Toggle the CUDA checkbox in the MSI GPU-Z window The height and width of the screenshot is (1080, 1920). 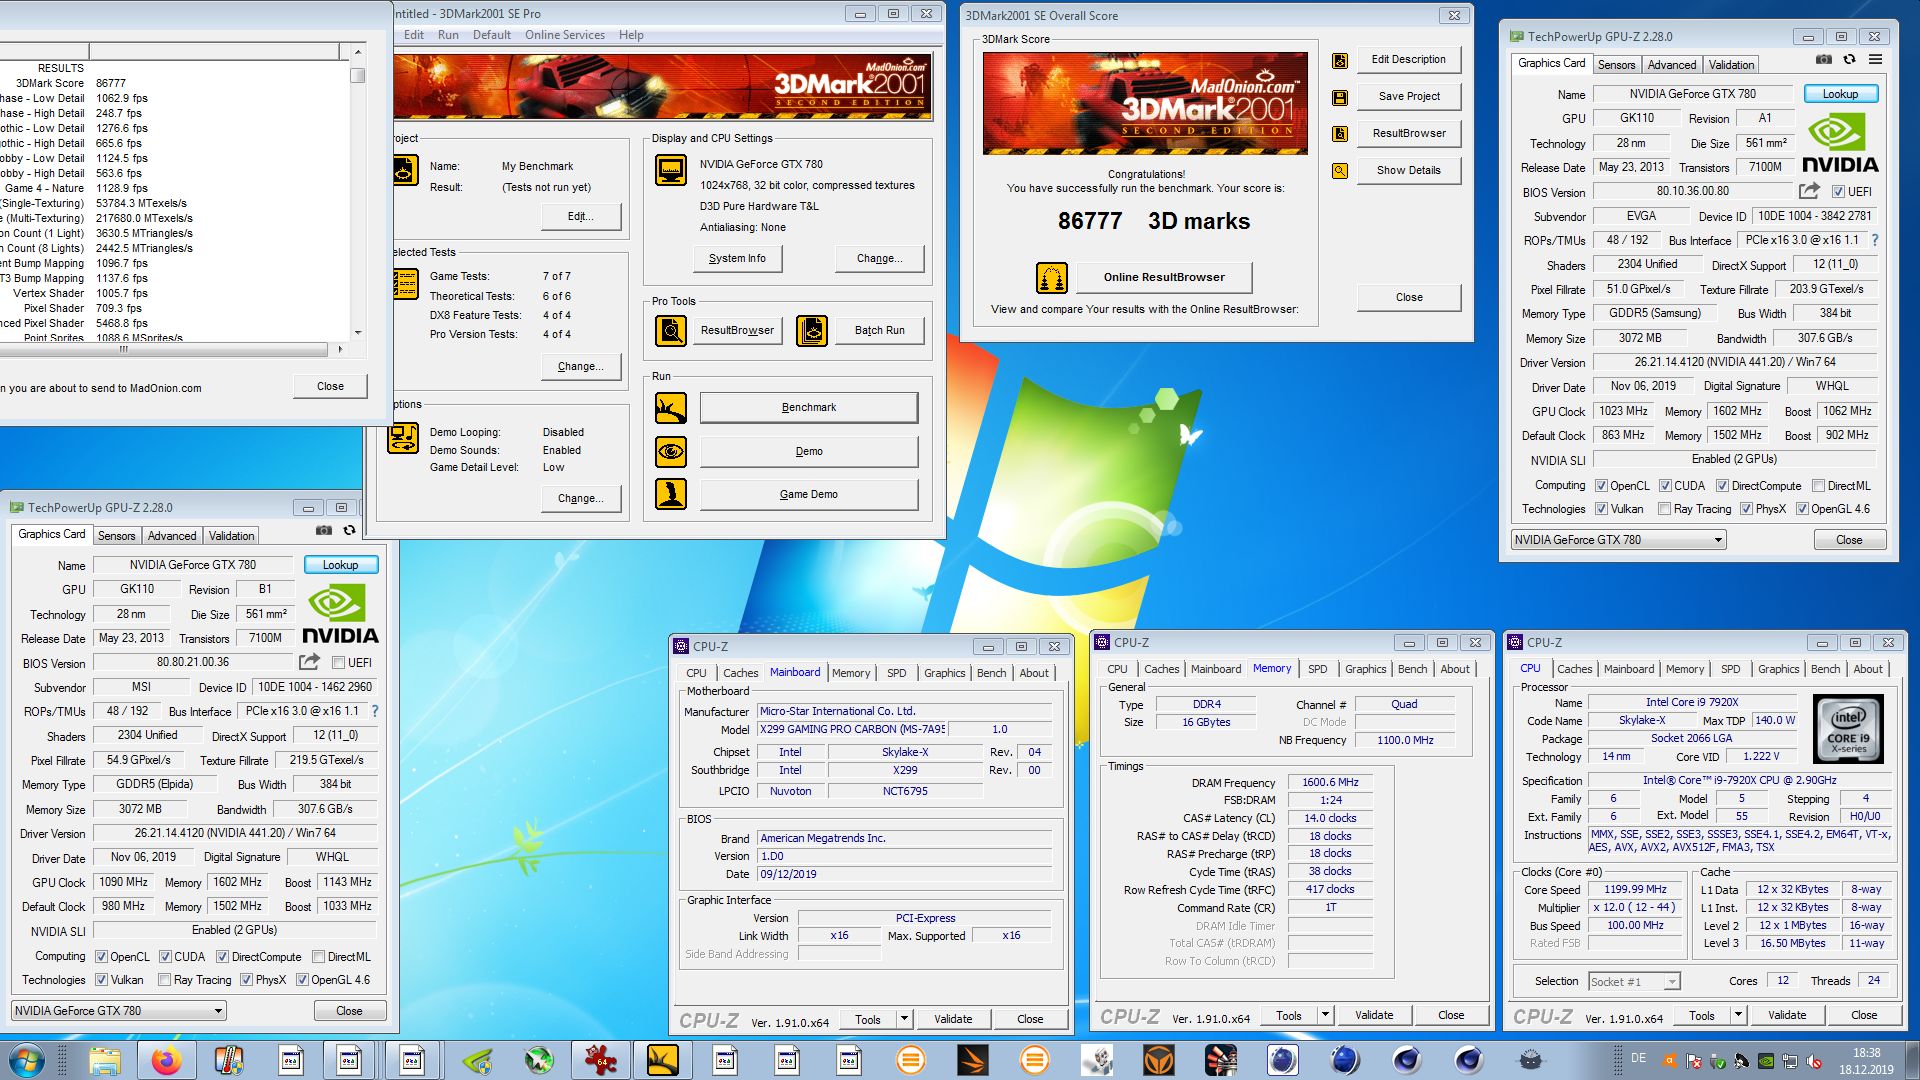pos(165,957)
